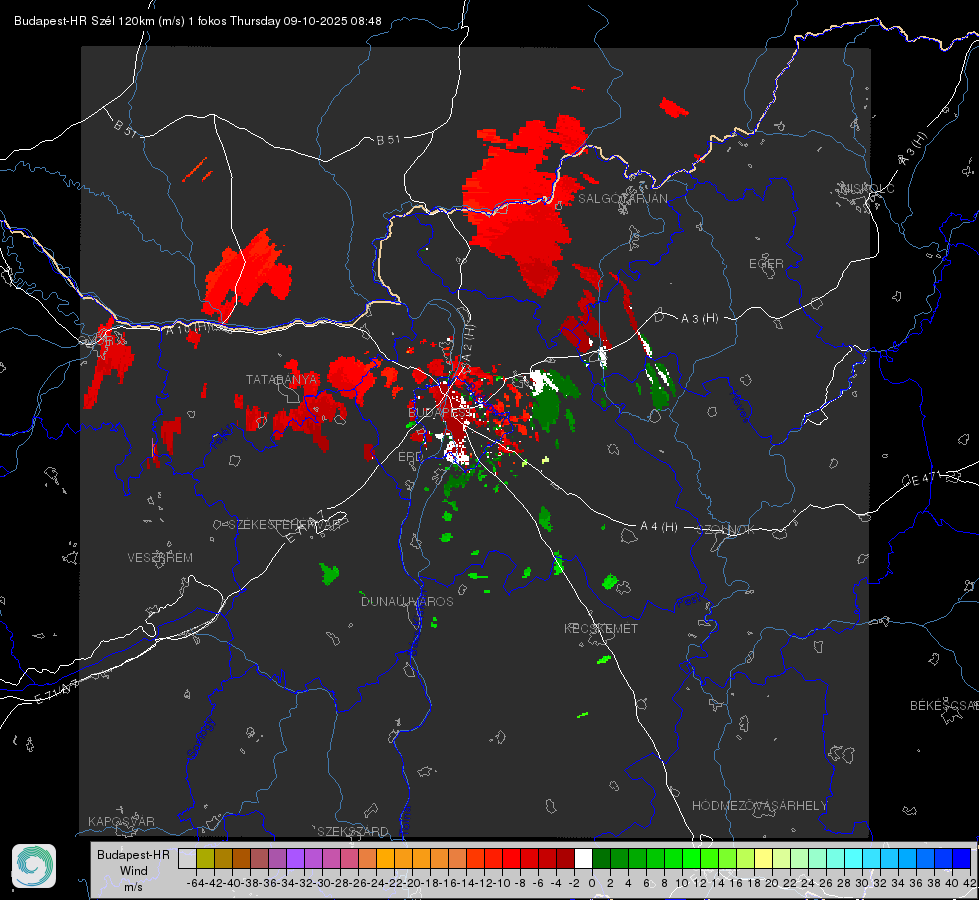This screenshot has width=979, height=900.
Task: Pick the purple legend swatch near -34
Action: pos(295,858)
